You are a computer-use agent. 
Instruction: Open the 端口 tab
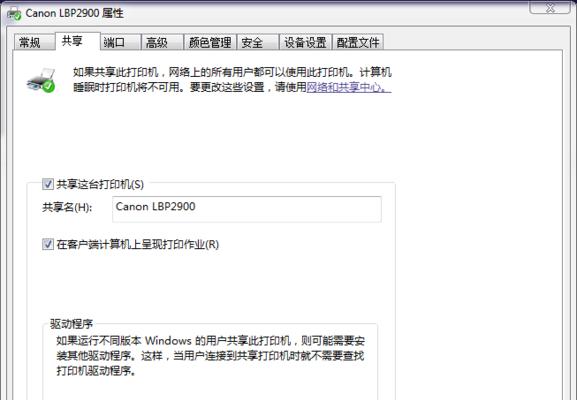coord(121,42)
